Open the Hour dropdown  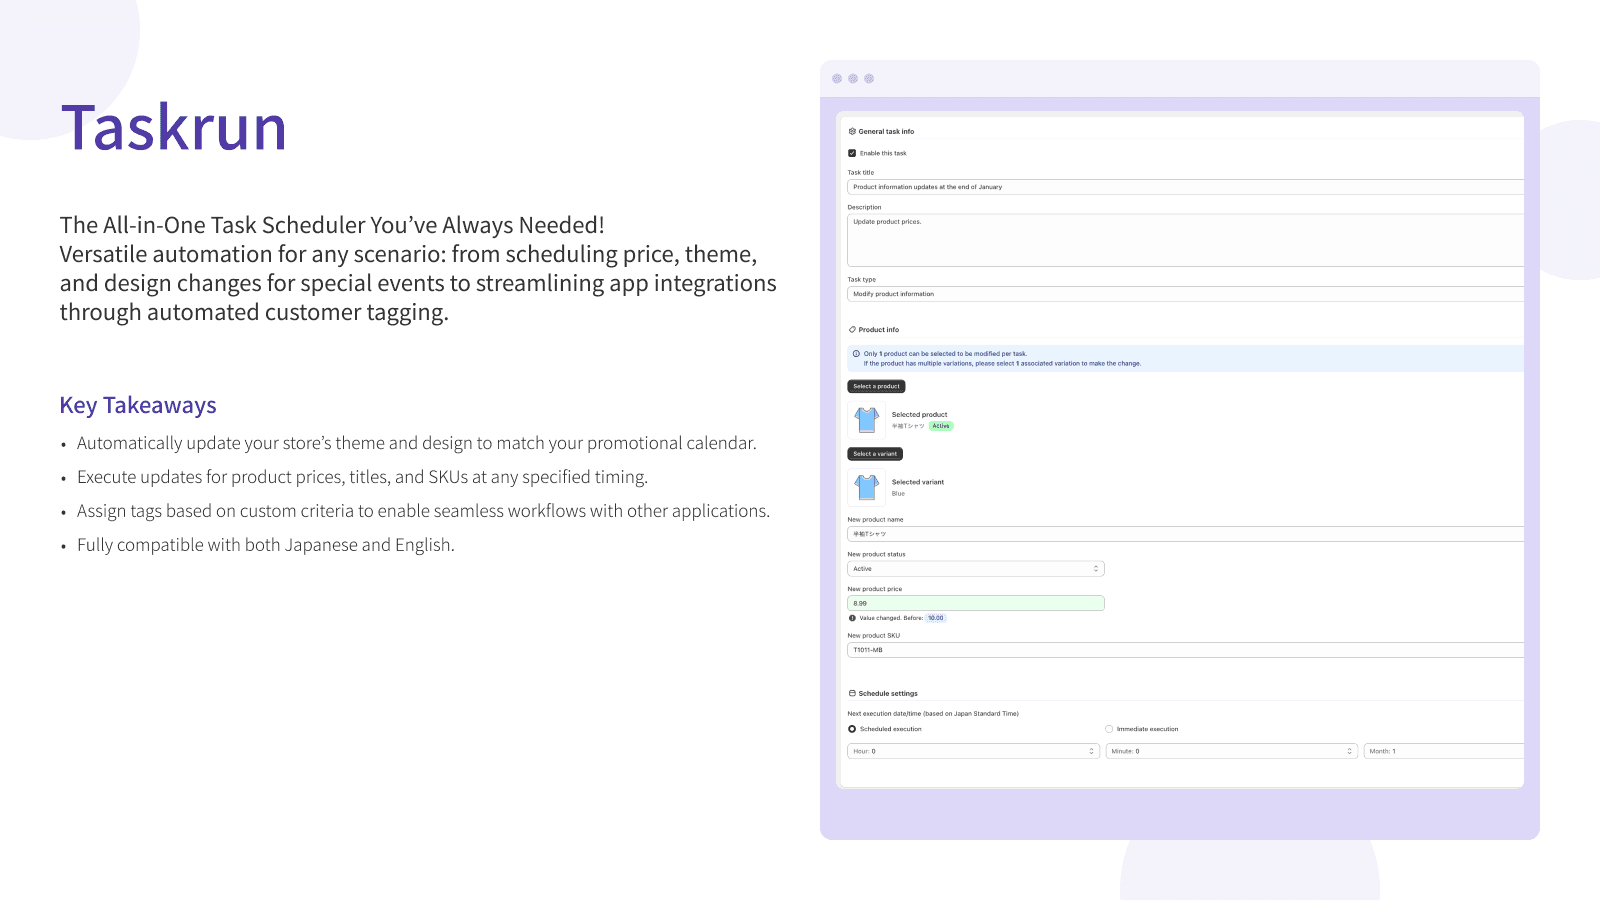coord(973,751)
